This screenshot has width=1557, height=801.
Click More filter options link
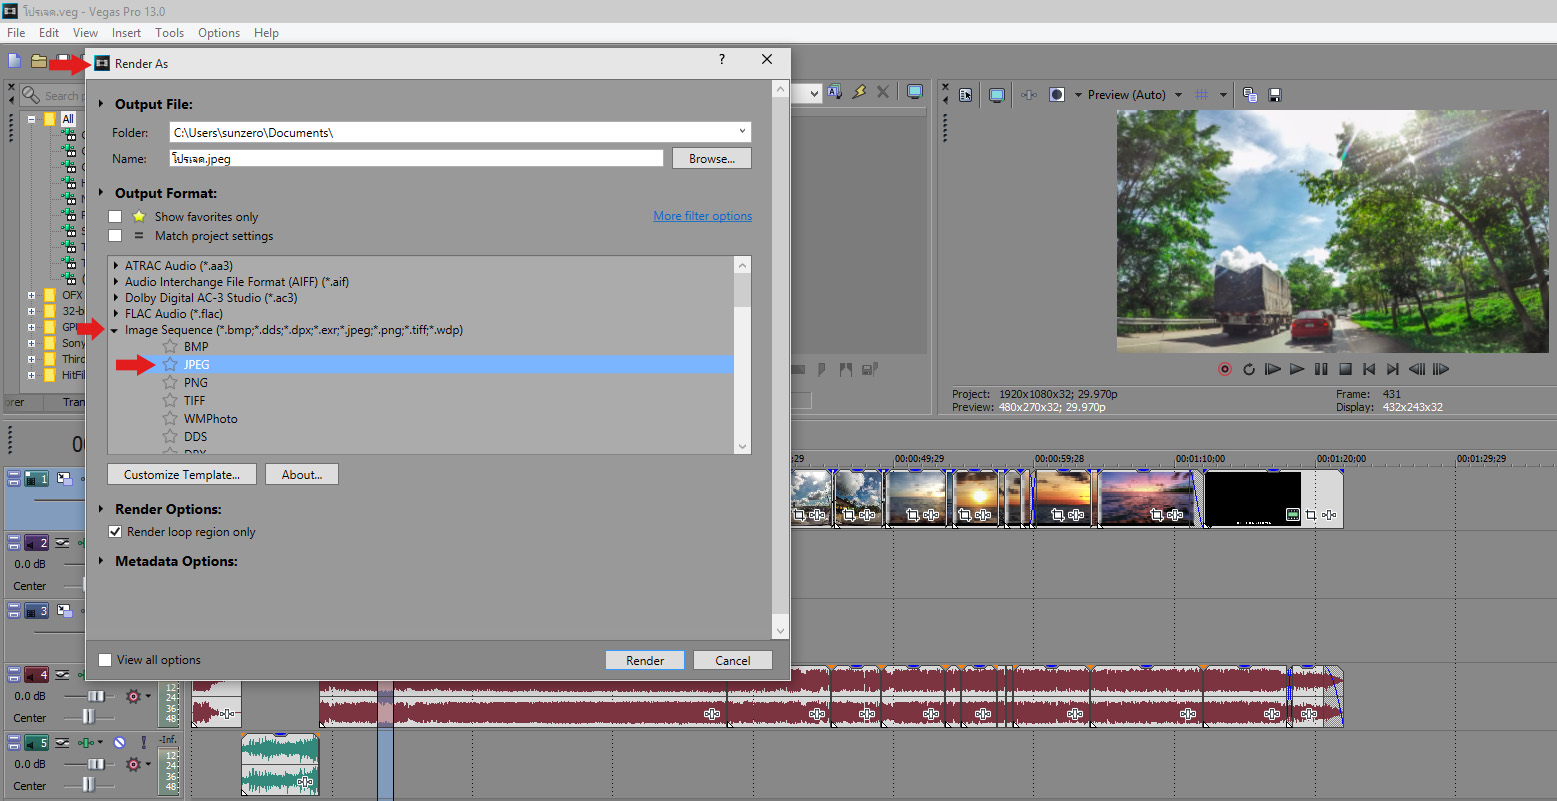(x=703, y=216)
